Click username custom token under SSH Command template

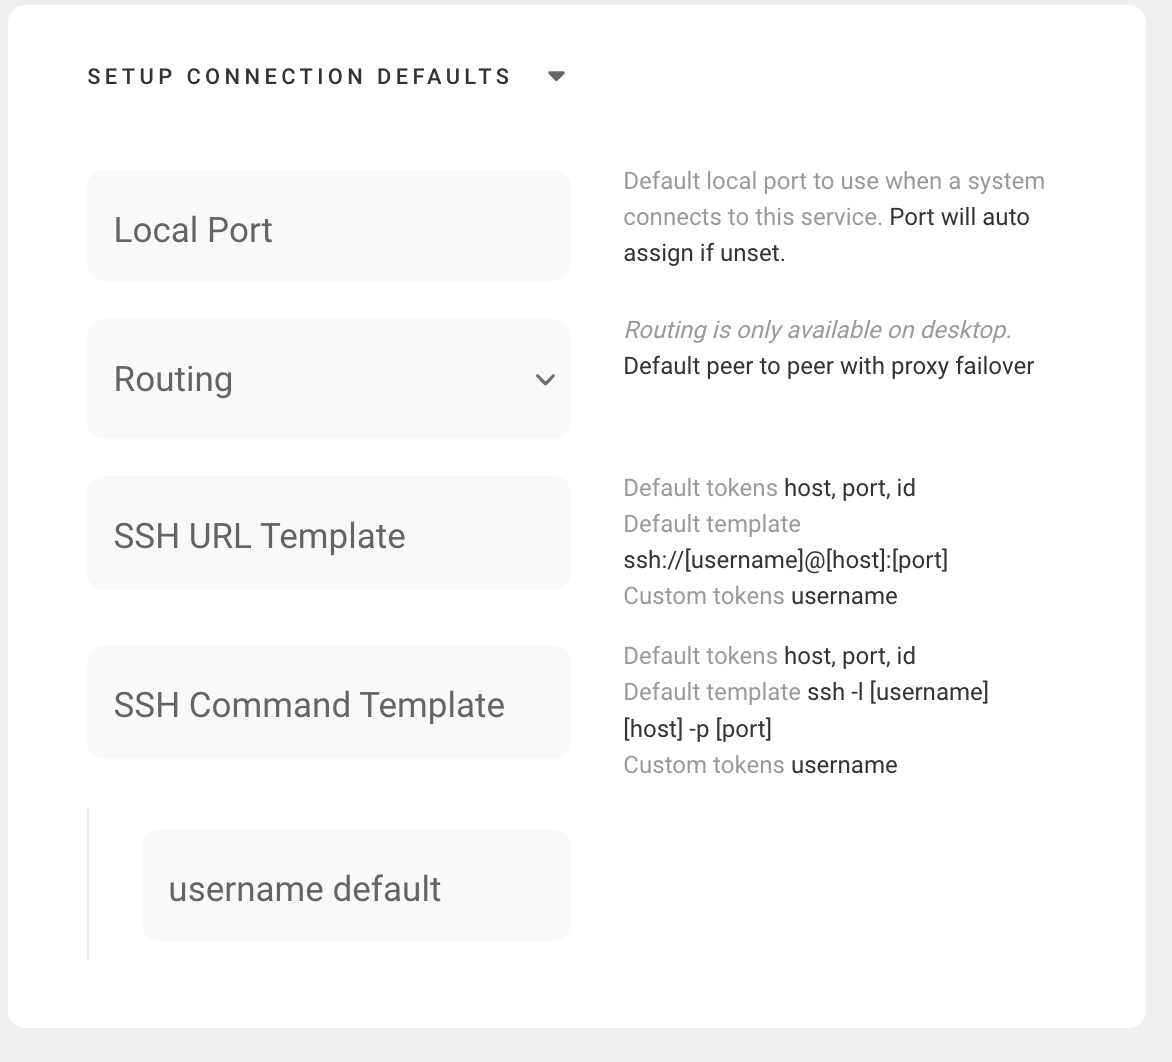tap(844, 765)
